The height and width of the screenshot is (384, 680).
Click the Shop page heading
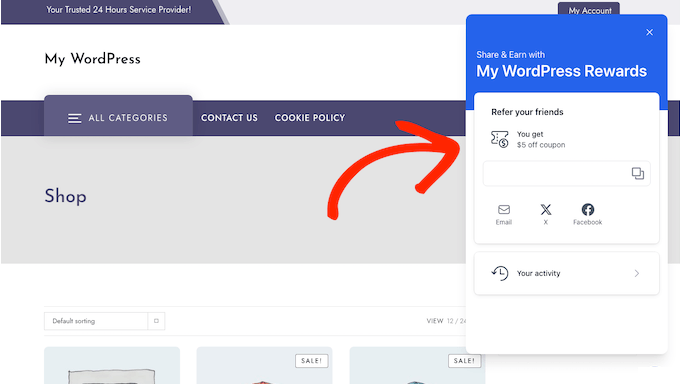pos(65,196)
